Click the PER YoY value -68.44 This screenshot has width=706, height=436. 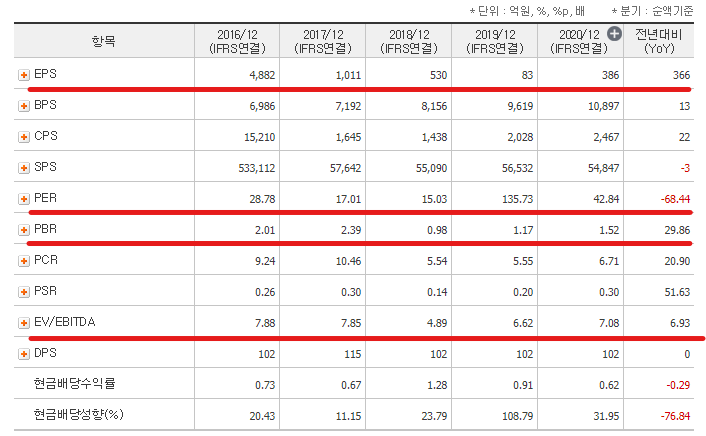pyautogui.click(x=675, y=199)
